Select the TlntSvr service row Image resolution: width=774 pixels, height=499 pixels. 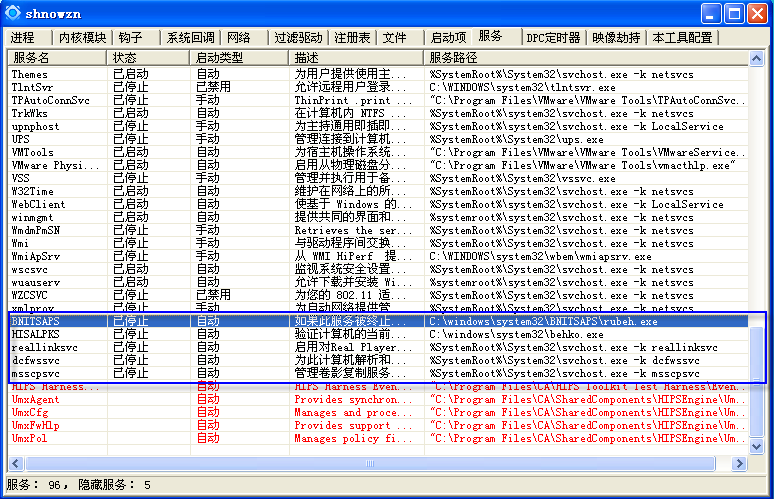(378, 87)
